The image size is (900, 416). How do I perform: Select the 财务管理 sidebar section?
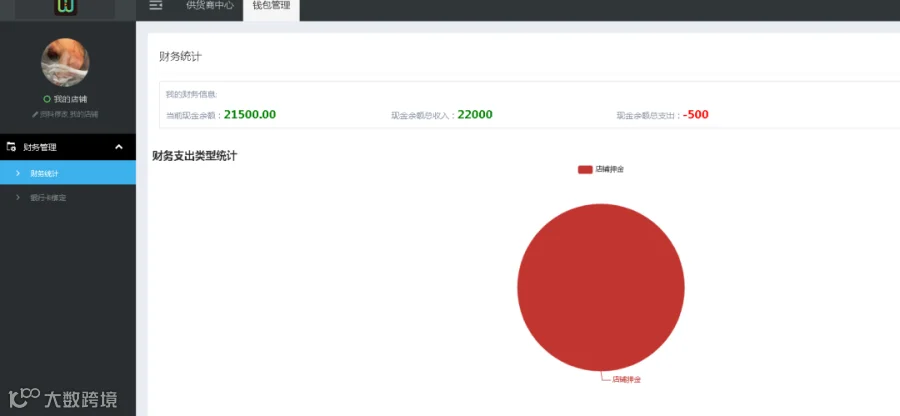[68, 147]
